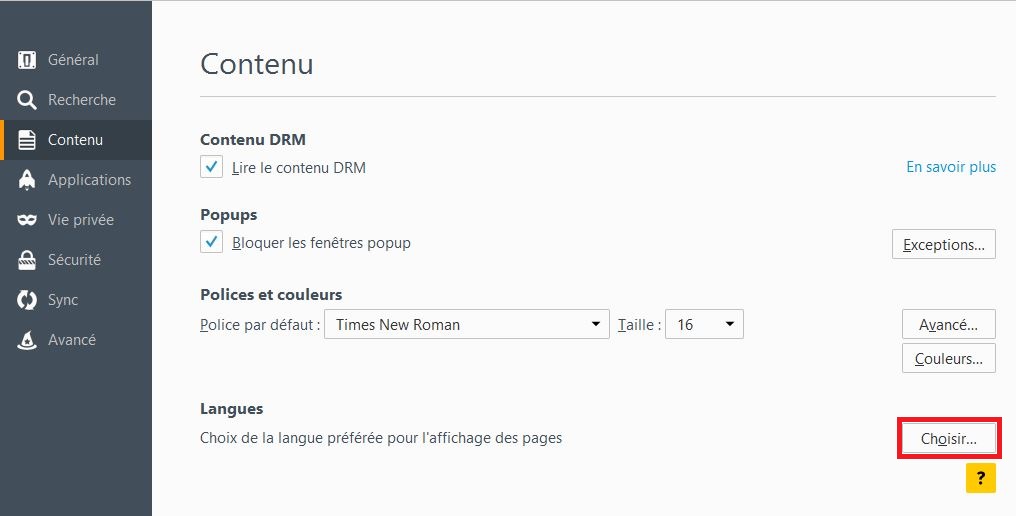Switch to the Sécurité section
The image size is (1016, 516).
[x=74, y=260]
